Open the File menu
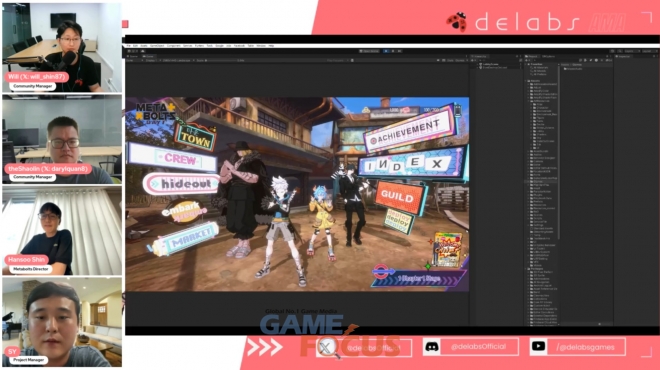The height and width of the screenshot is (370, 660). 128,45
